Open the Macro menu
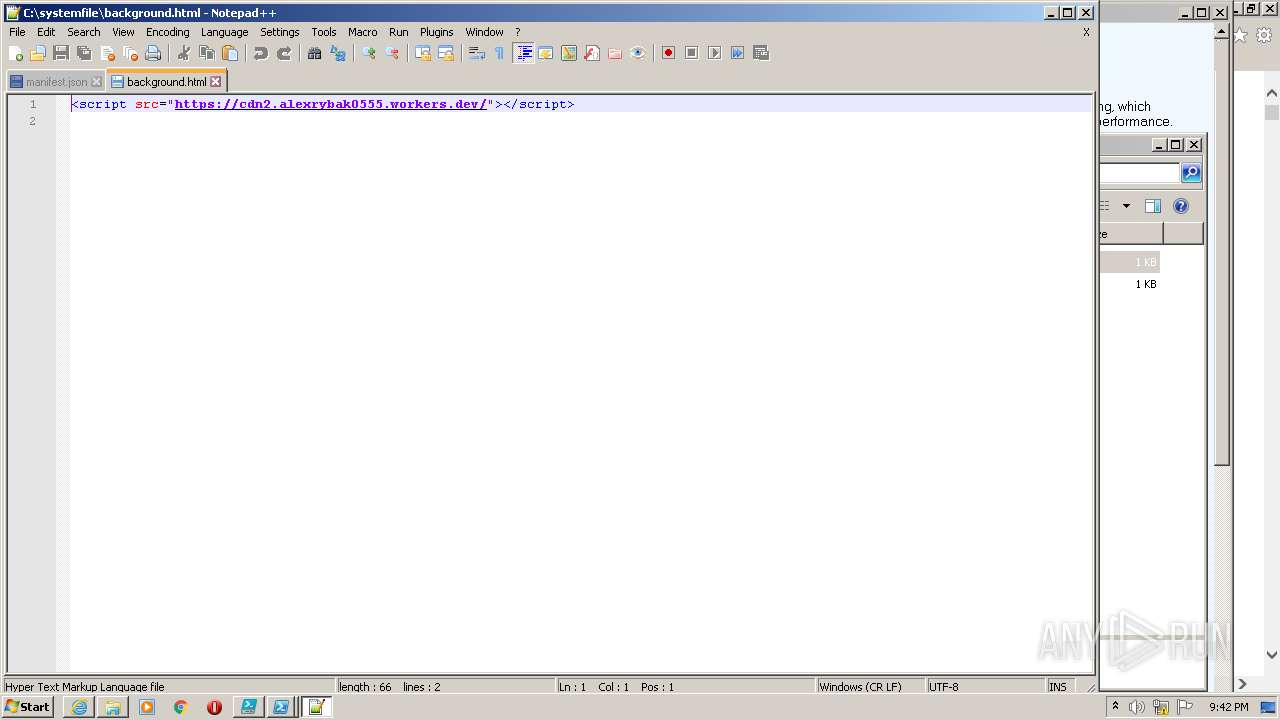The width and height of the screenshot is (1280, 720). pyautogui.click(x=363, y=32)
